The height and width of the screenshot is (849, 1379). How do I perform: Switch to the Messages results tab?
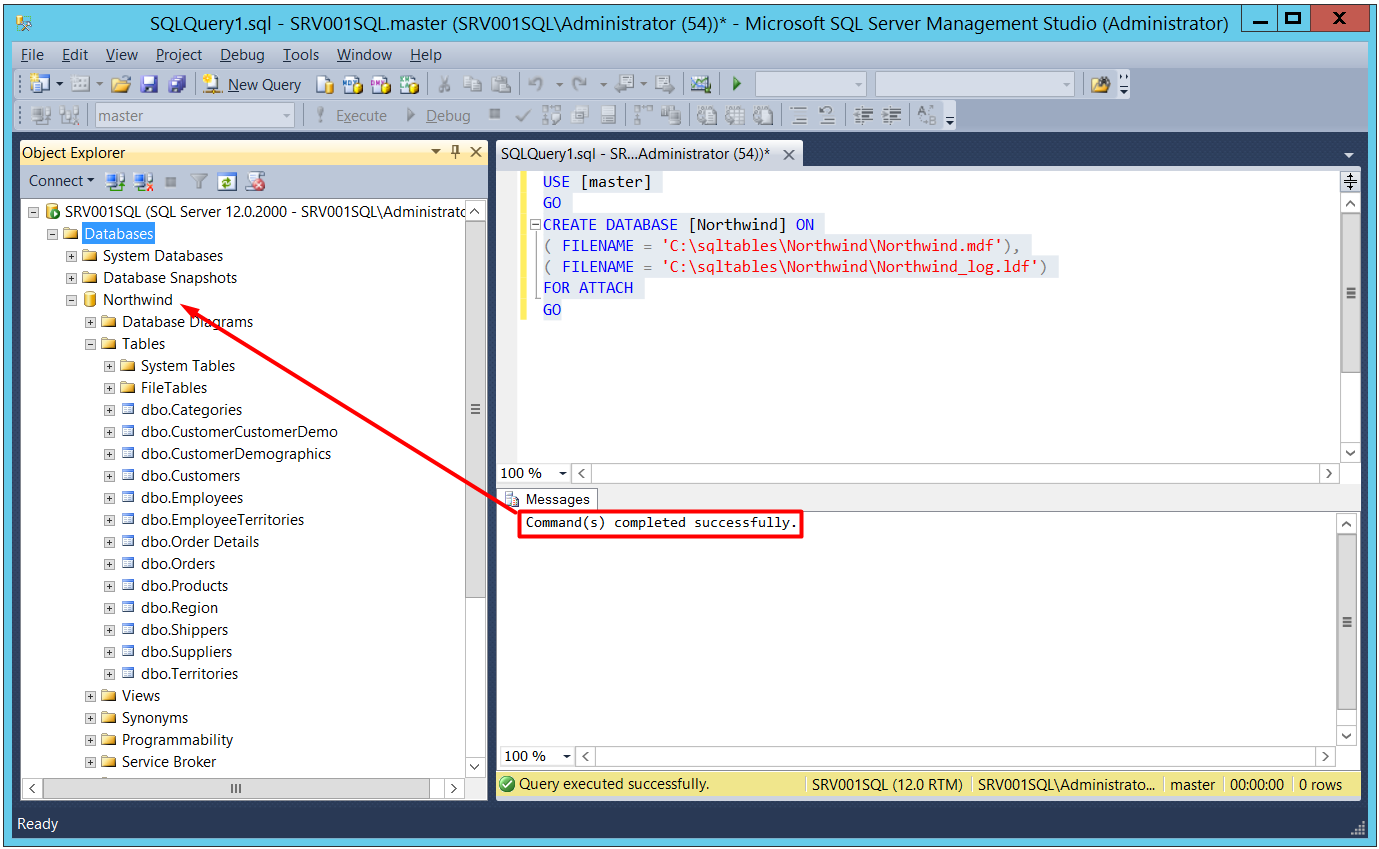(x=548, y=499)
